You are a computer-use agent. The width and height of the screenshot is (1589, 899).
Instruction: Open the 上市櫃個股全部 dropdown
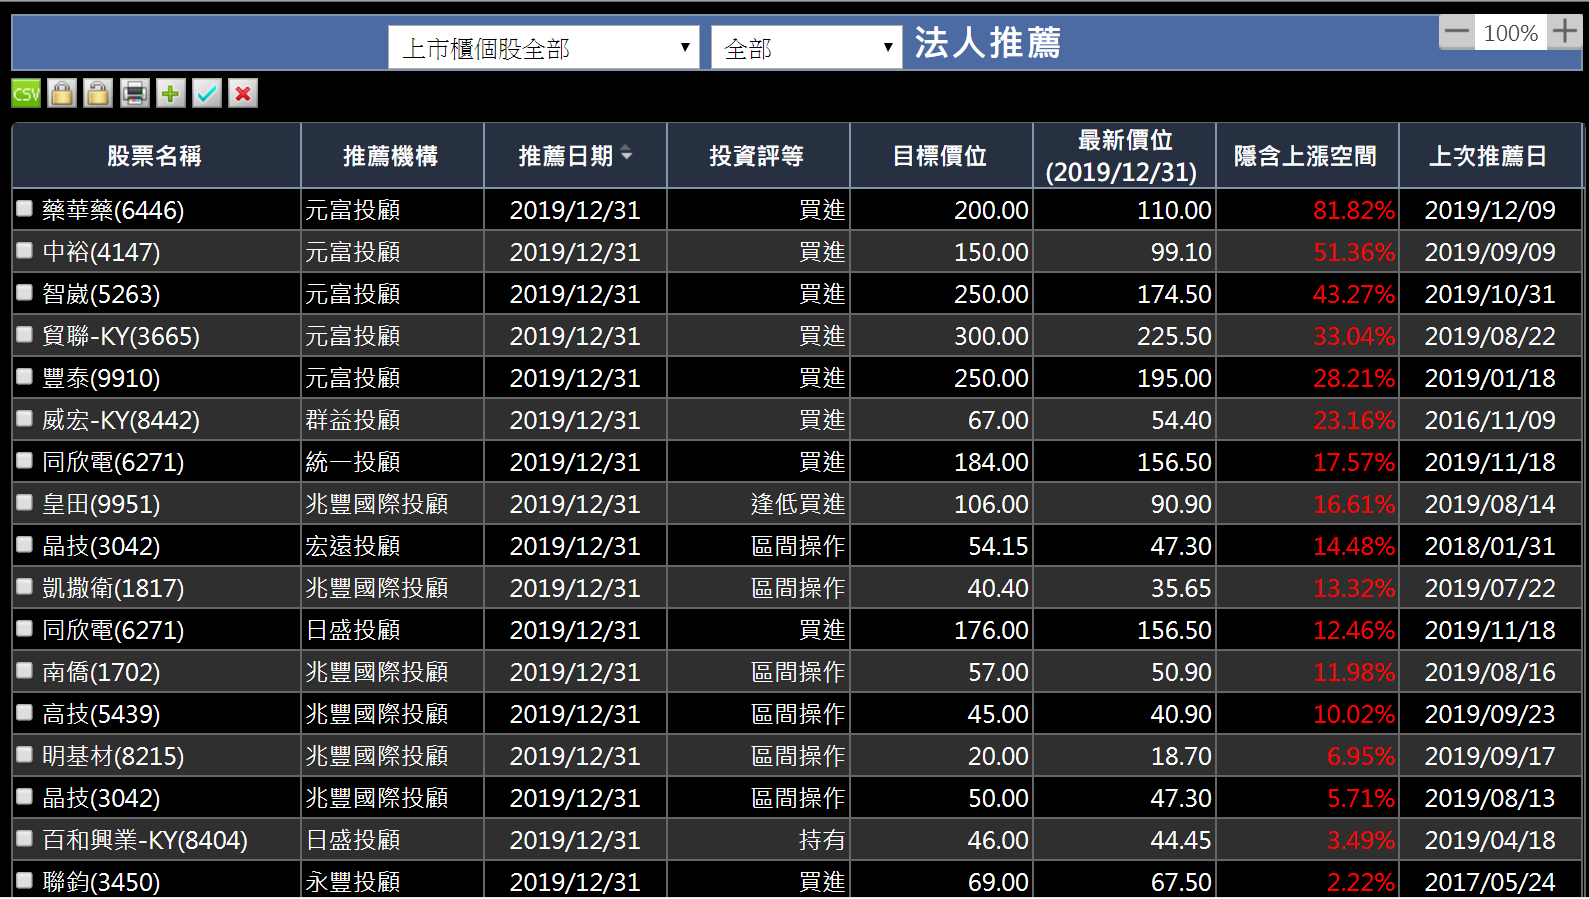[543, 48]
